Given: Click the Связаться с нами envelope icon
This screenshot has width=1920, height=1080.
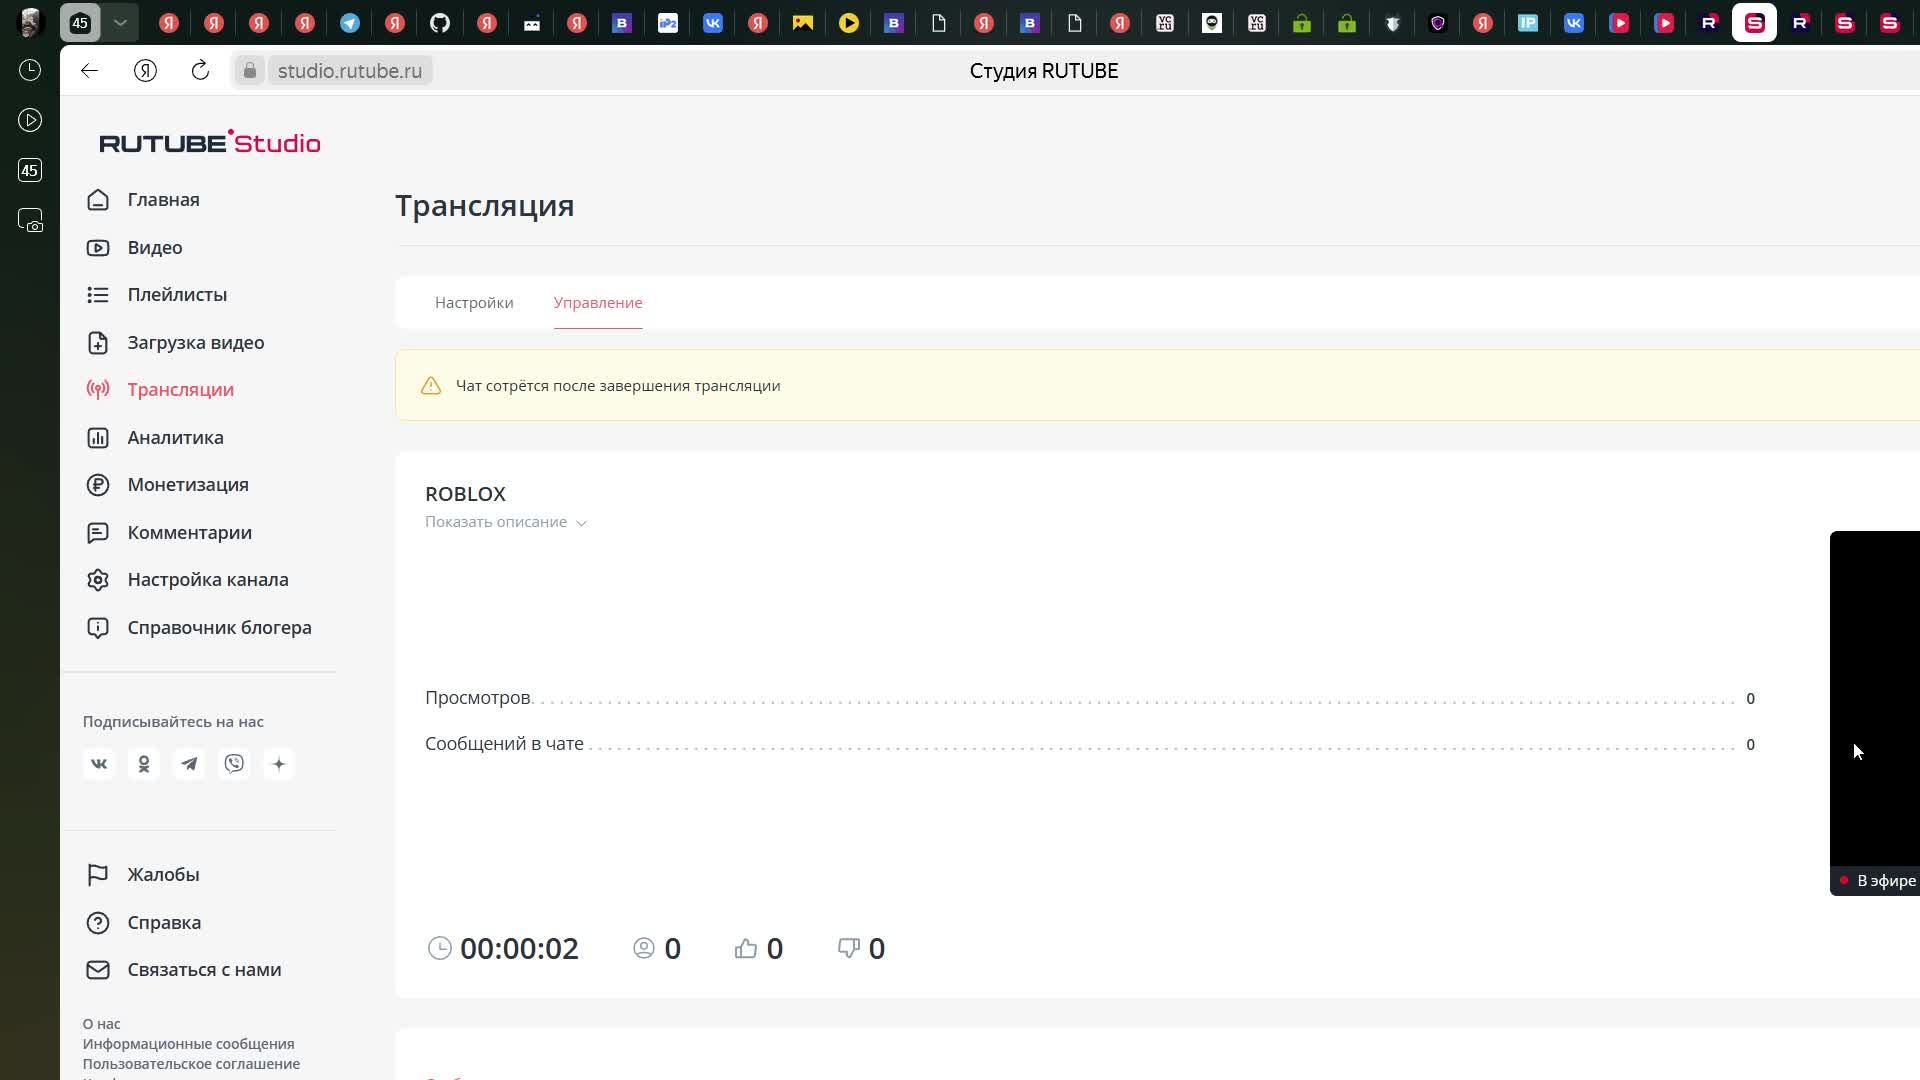Looking at the screenshot, I should click(98, 970).
